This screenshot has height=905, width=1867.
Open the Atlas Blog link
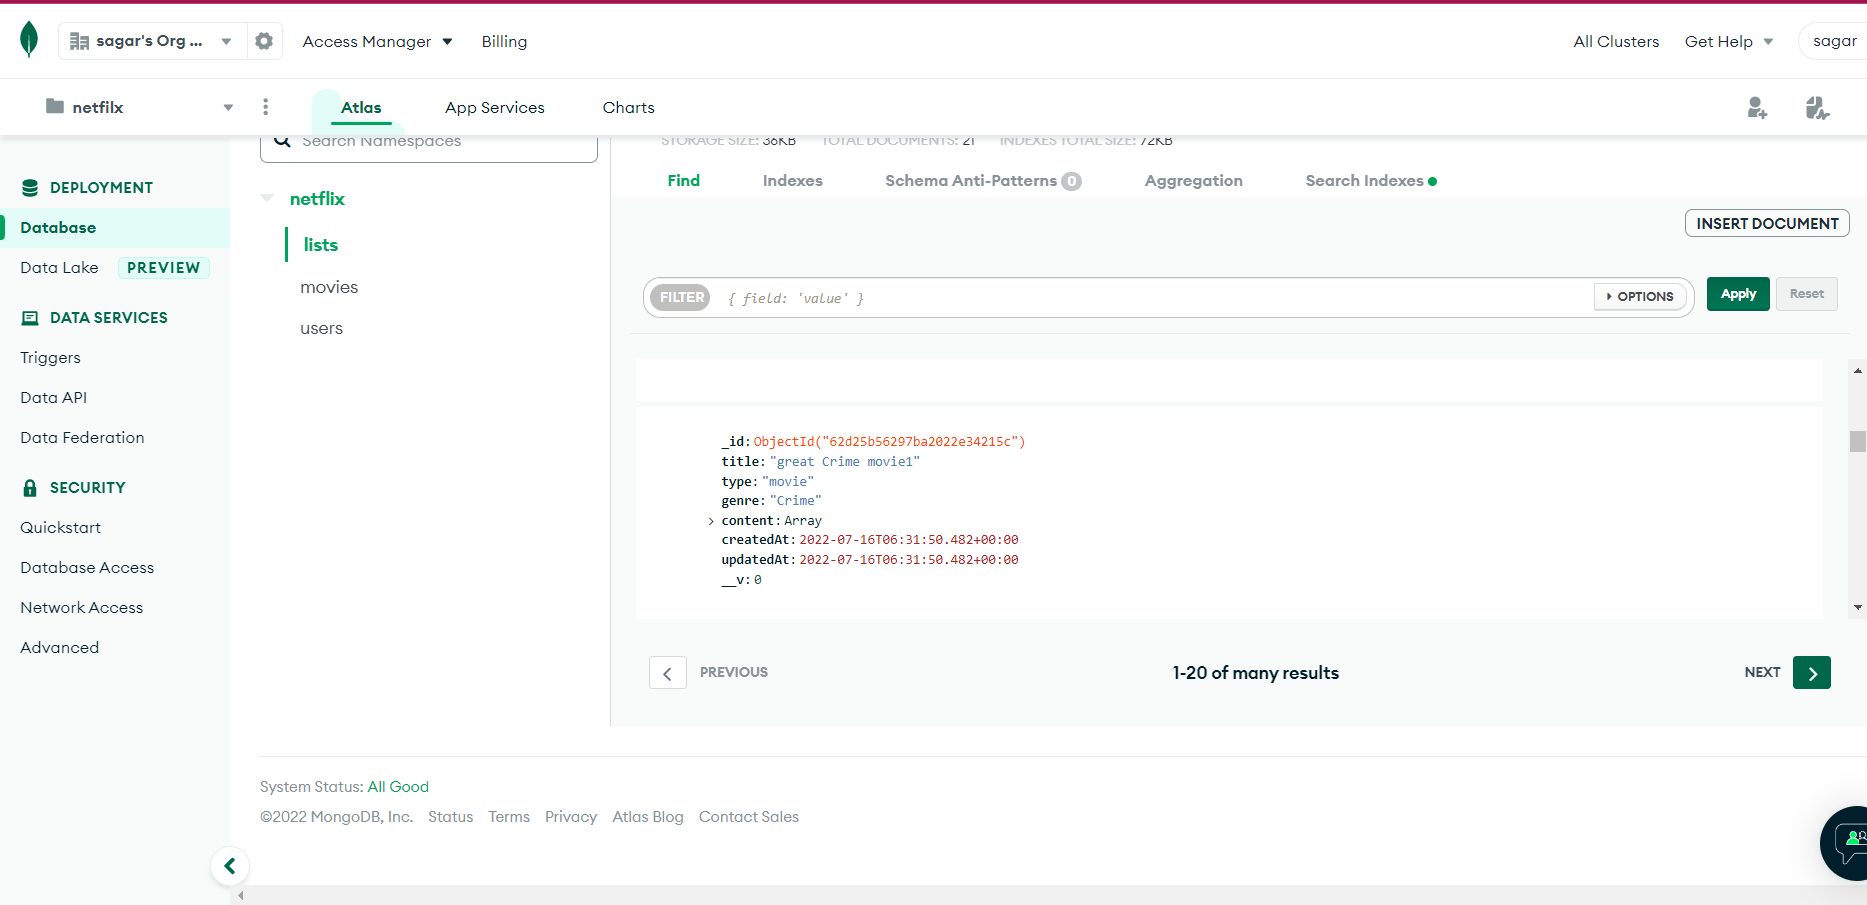pyautogui.click(x=647, y=816)
